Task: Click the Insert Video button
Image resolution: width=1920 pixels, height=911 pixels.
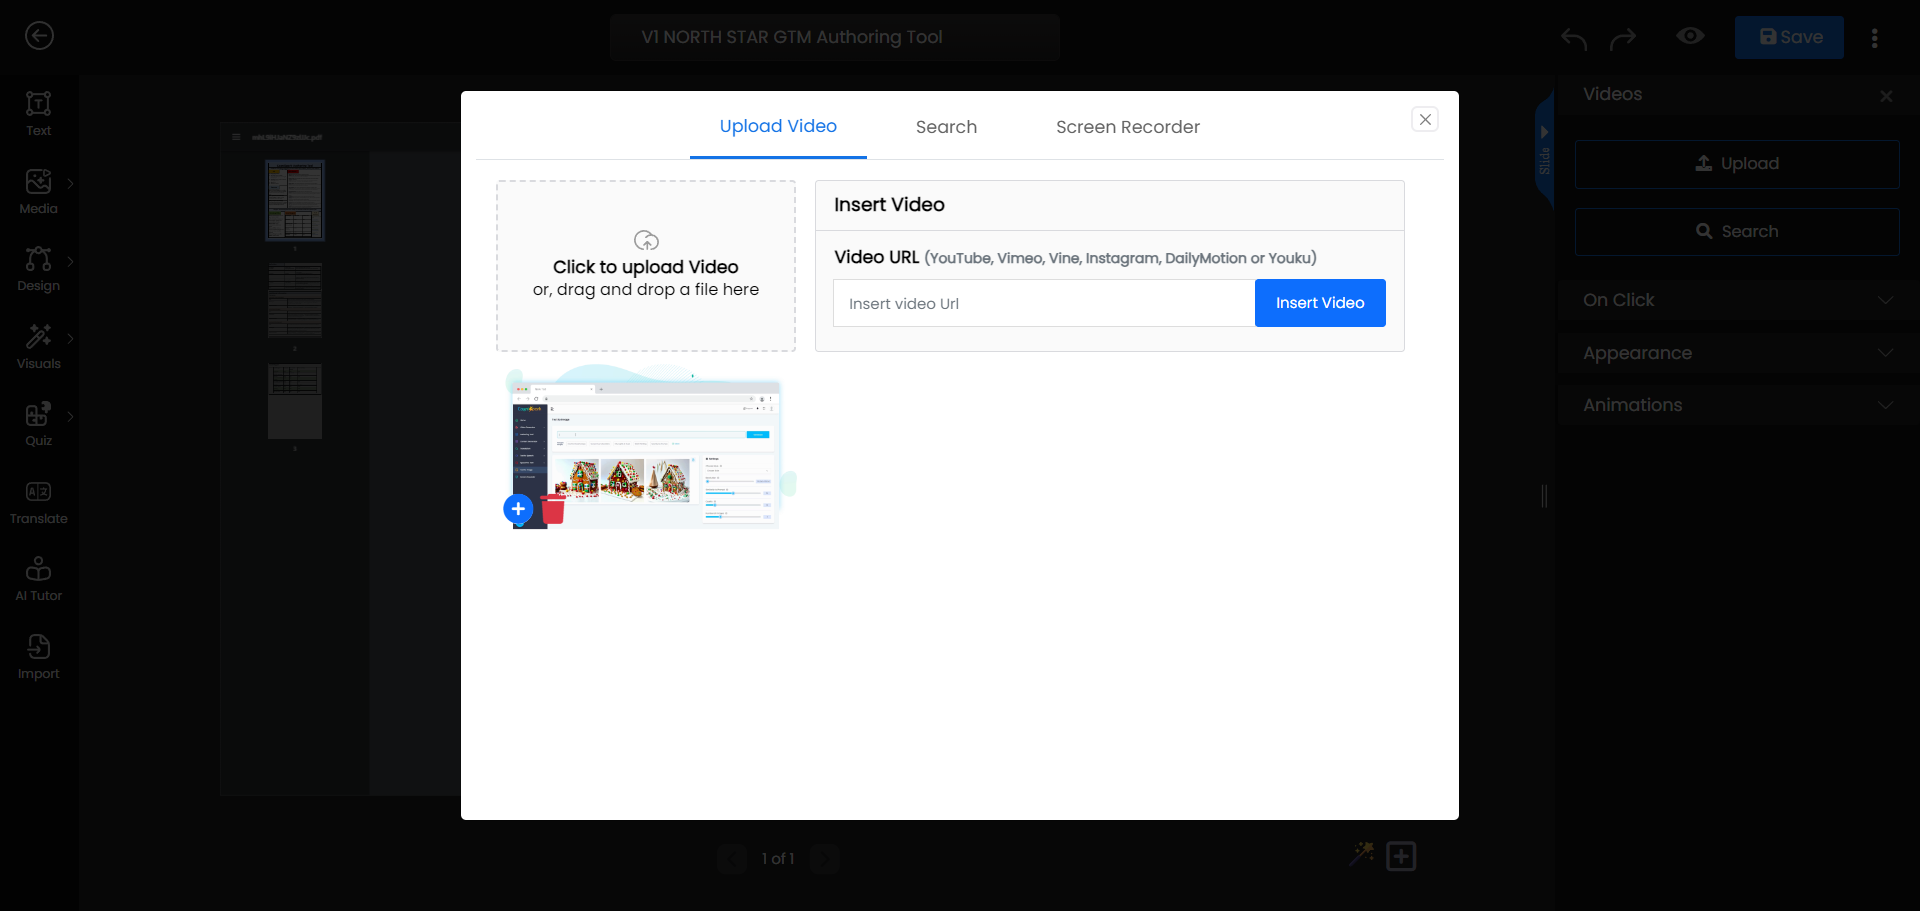Action: (1320, 303)
